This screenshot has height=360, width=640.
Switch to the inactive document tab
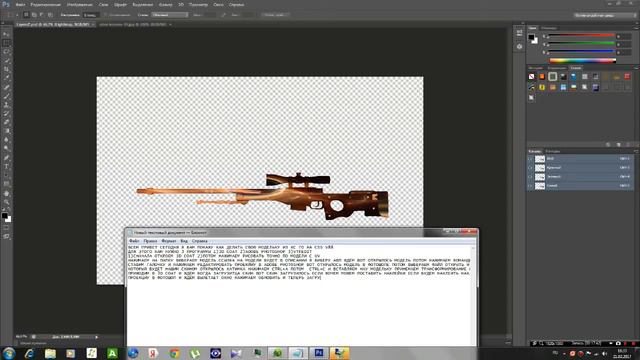[133, 24]
